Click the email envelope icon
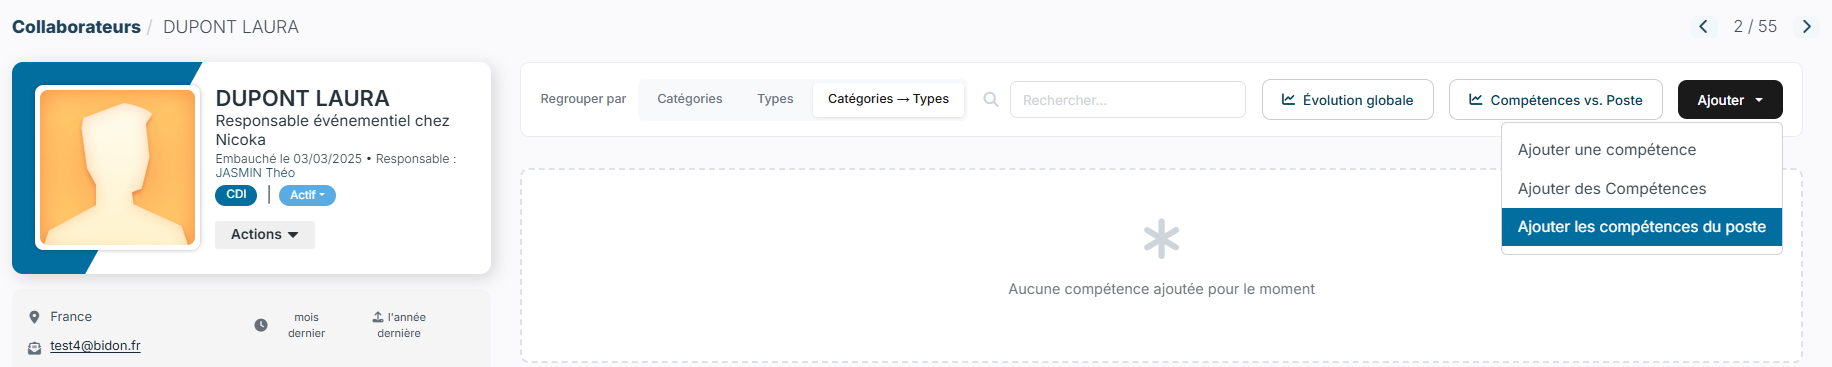 [x=34, y=347]
